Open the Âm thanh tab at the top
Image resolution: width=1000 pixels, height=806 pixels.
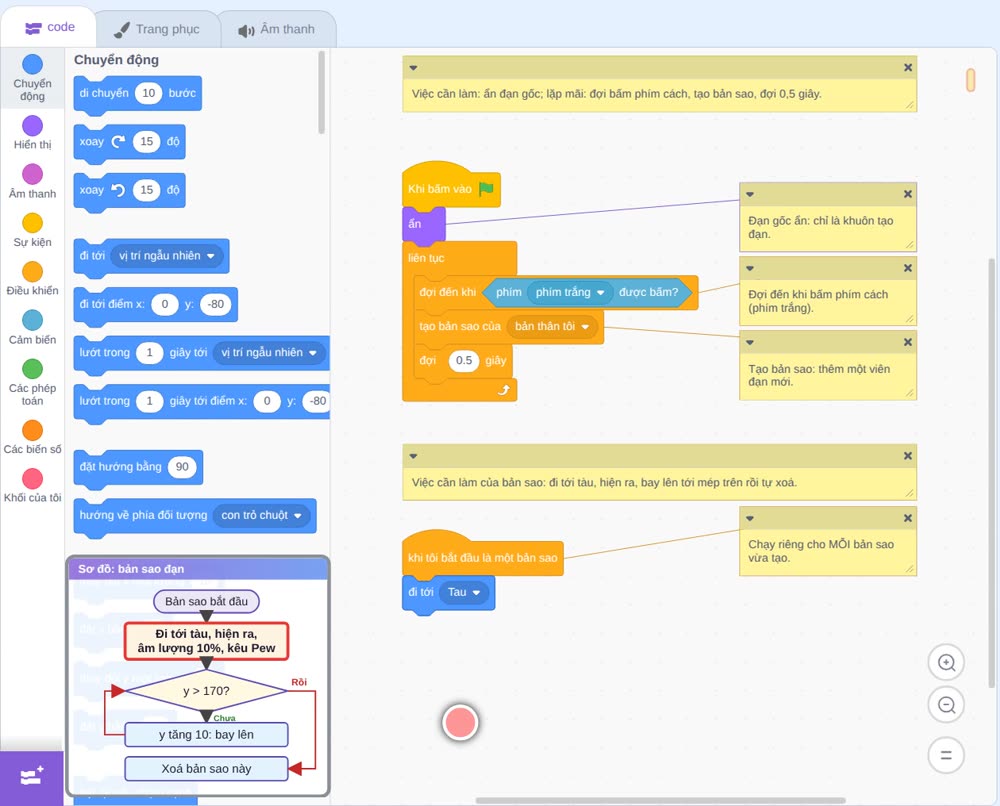tap(277, 29)
